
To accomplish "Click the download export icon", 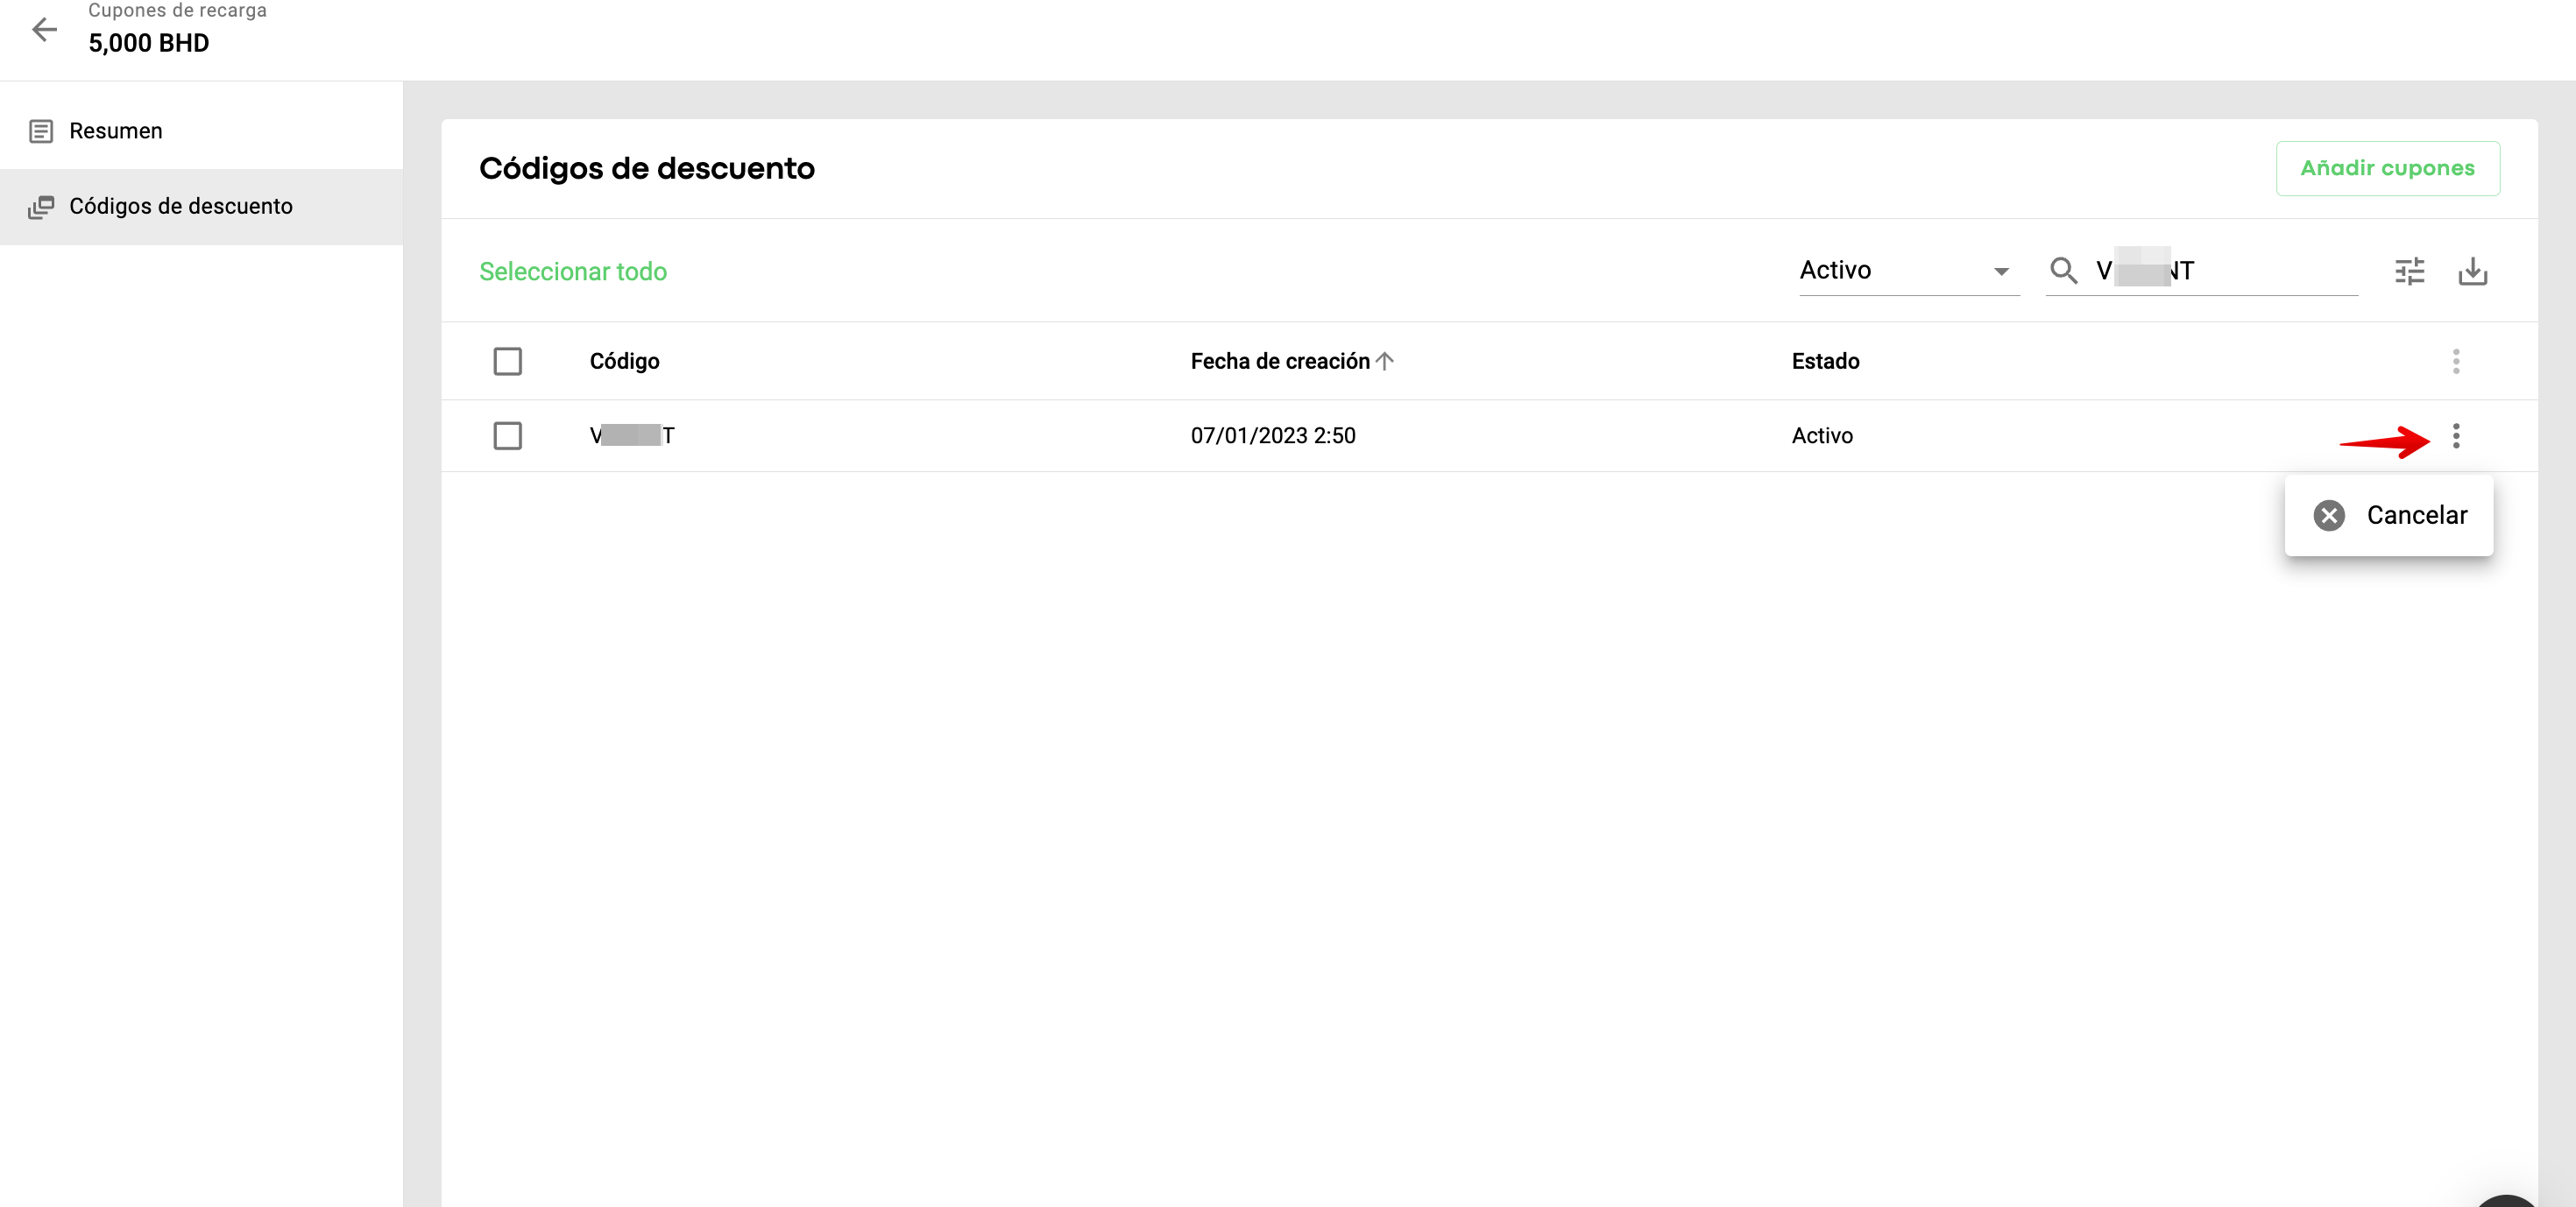I will click(2472, 271).
